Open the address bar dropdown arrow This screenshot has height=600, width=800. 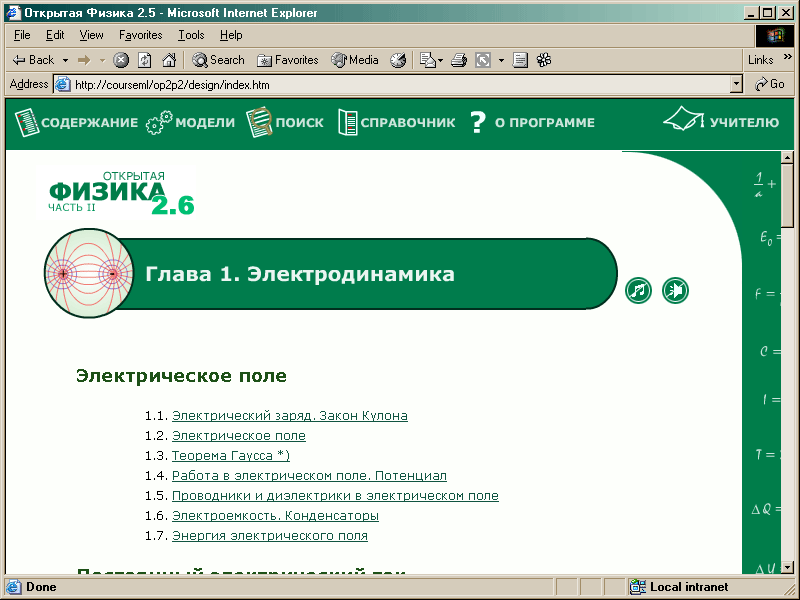click(x=736, y=84)
